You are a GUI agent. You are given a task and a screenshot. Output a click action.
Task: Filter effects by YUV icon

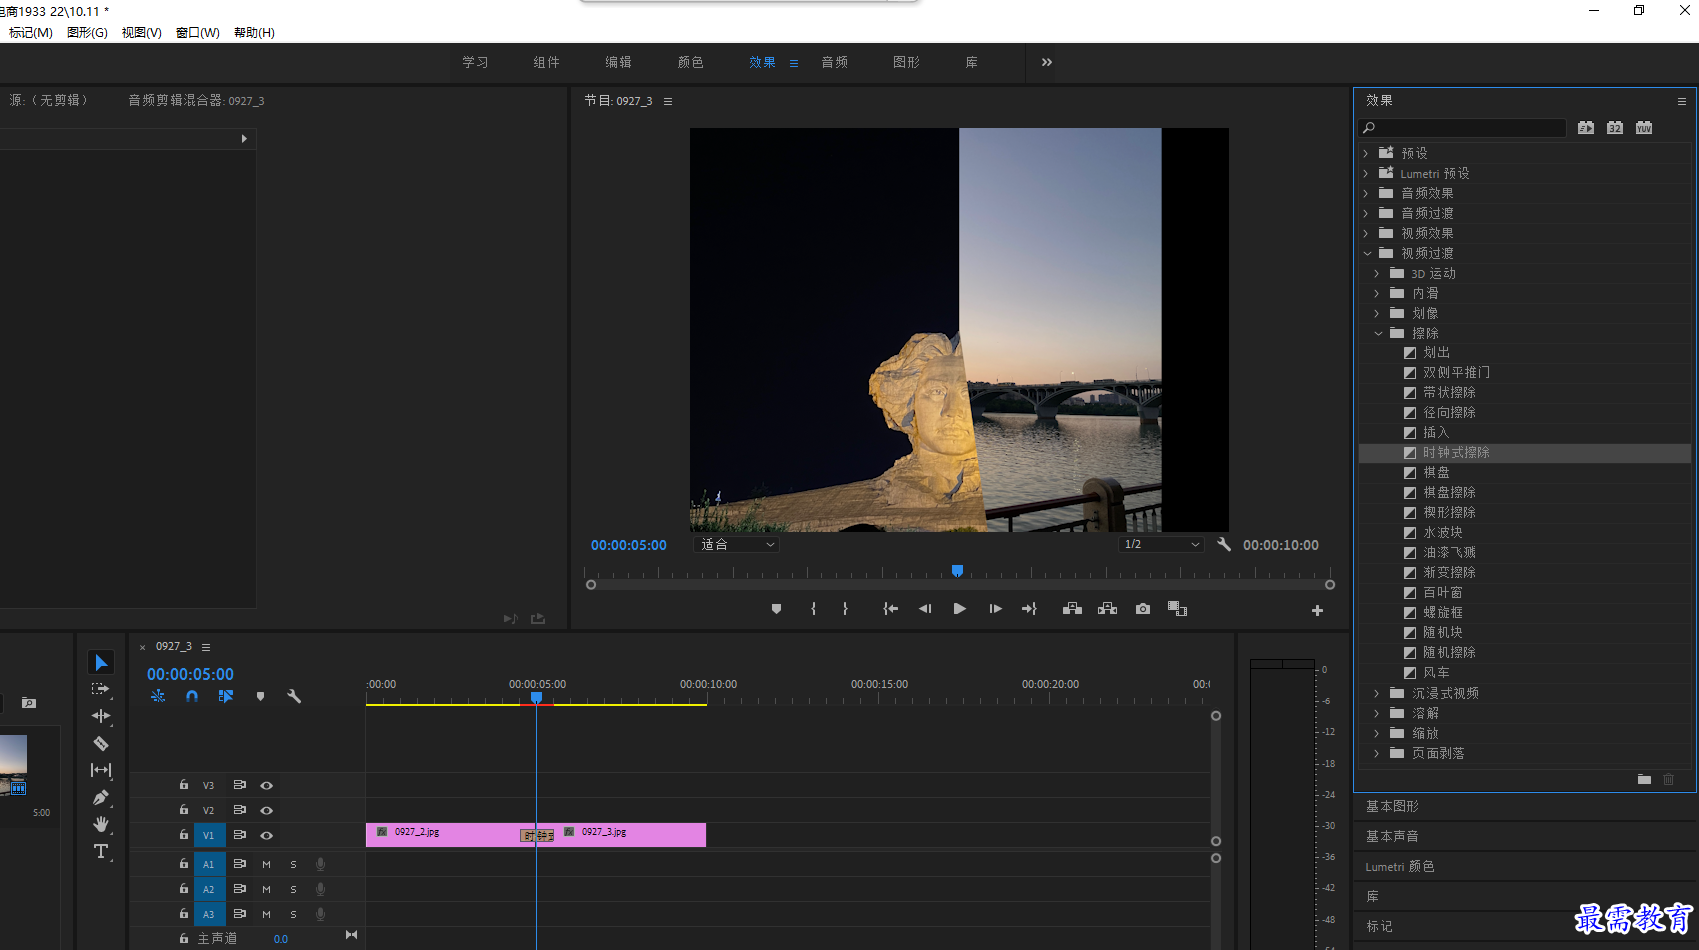1644,128
